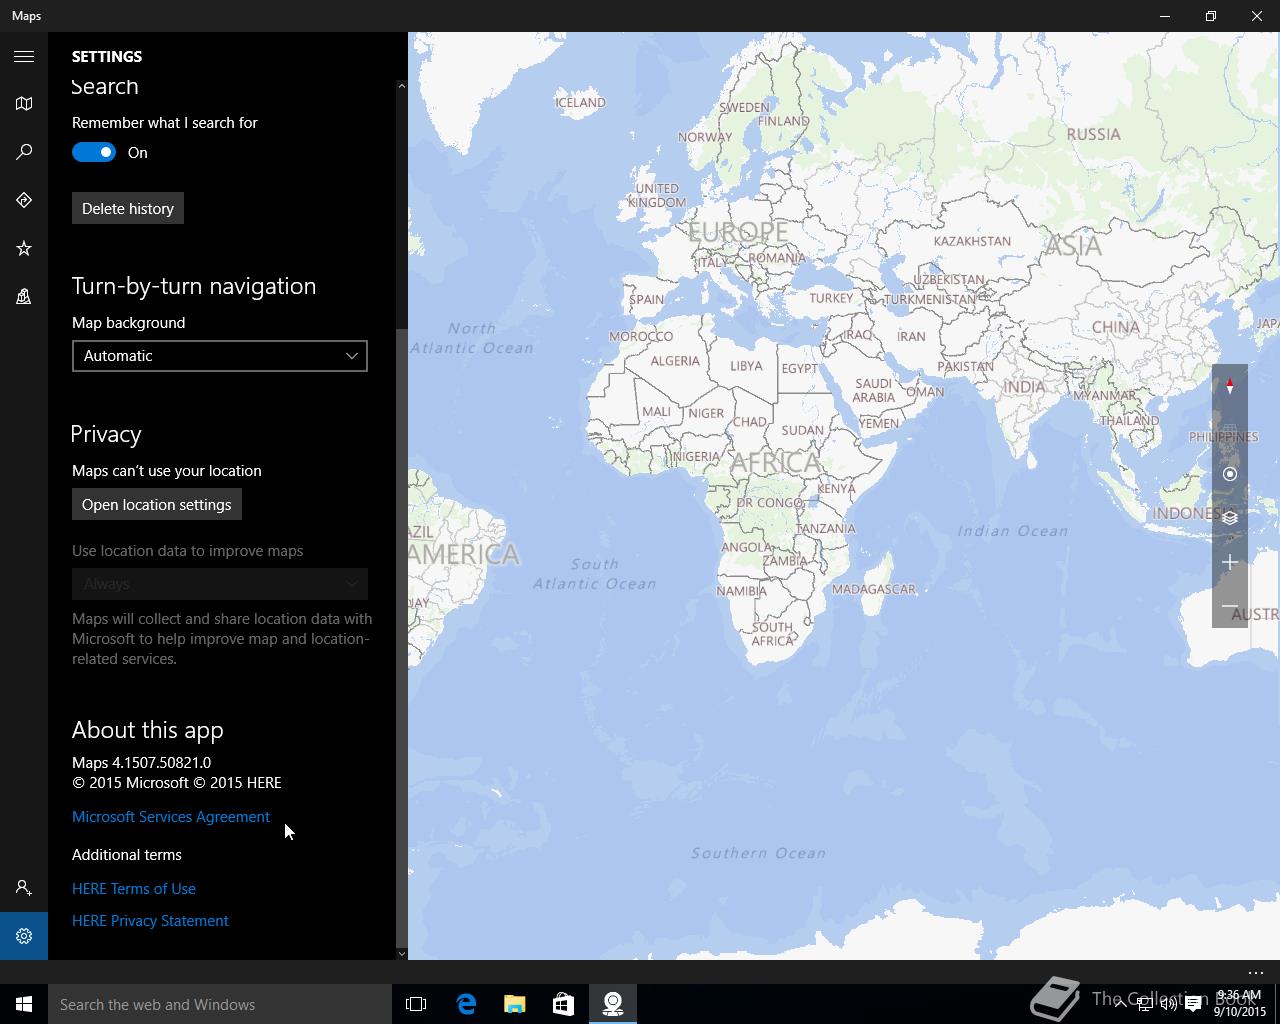The height and width of the screenshot is (1024, 1280).
Task: Select the Settings gear icon
Action: click(x=24, y=936)
